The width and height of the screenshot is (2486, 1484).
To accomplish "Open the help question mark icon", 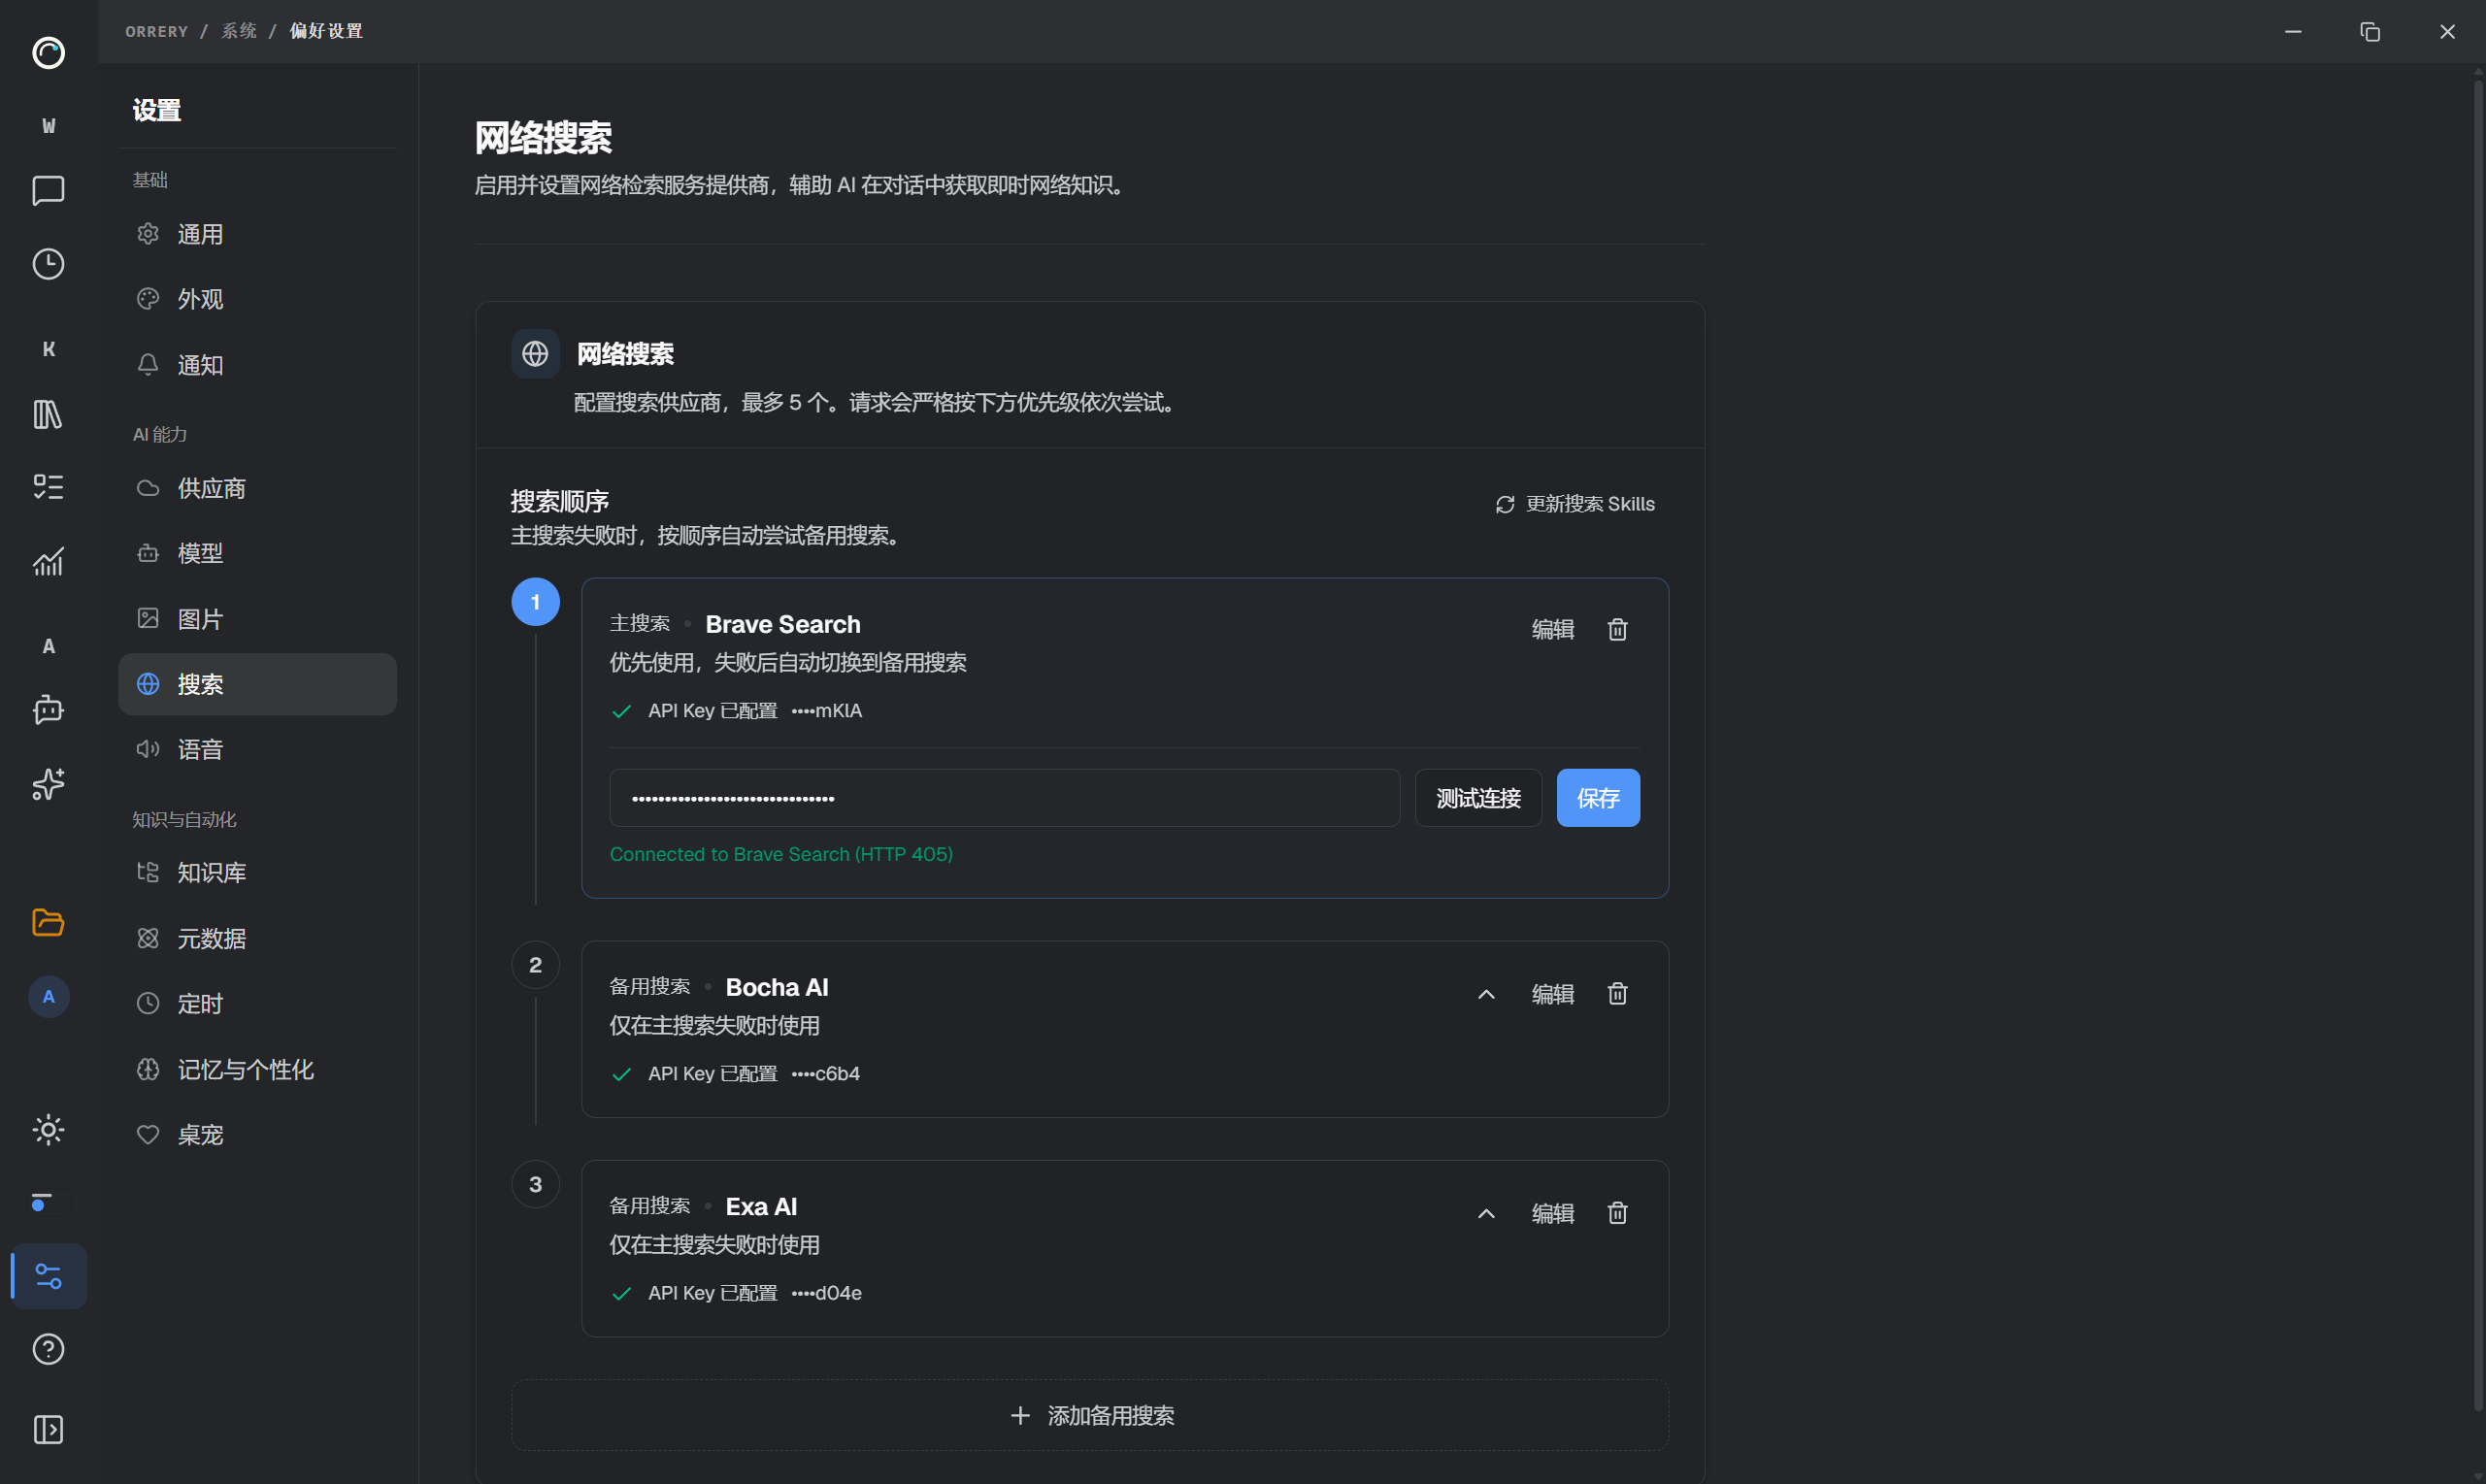I will pyautogui.click(x=48, y=1349).
